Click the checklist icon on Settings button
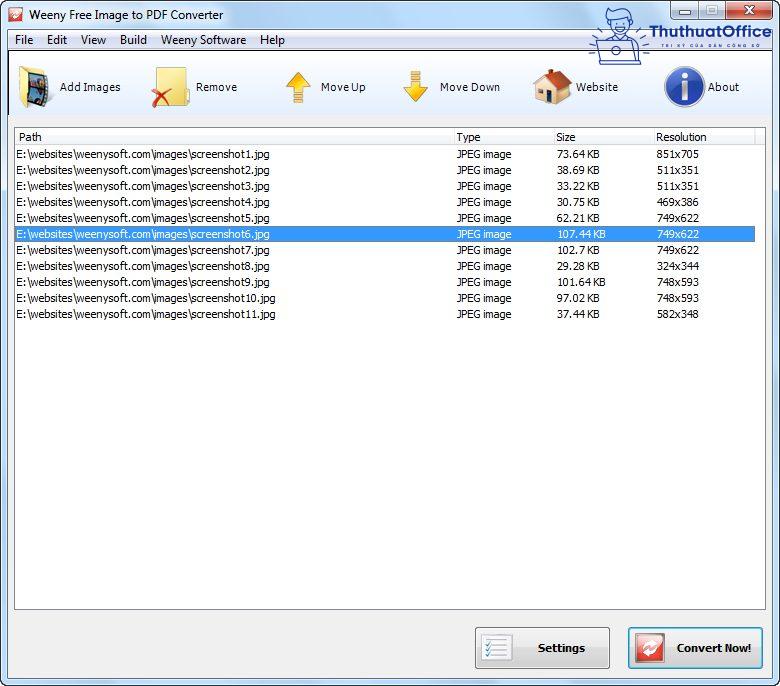780x686 pixels. click(496, 648)
